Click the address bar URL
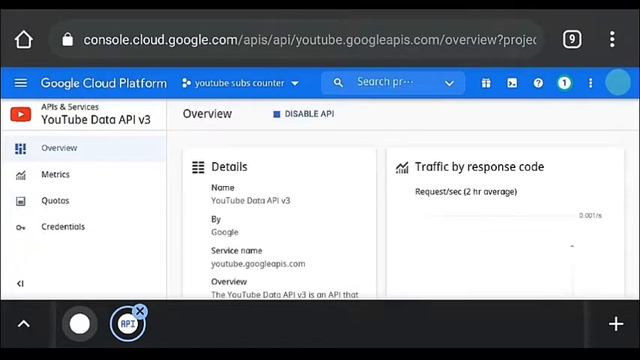 [310, 40]
